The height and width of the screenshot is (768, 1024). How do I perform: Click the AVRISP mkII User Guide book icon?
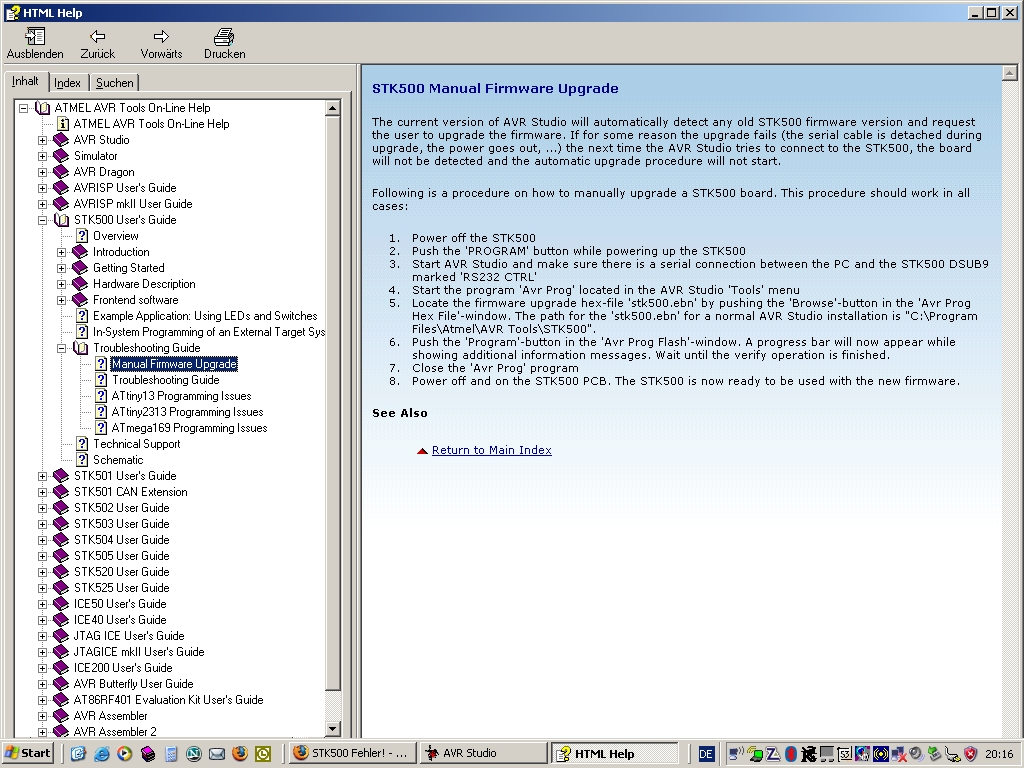(61, 204)
